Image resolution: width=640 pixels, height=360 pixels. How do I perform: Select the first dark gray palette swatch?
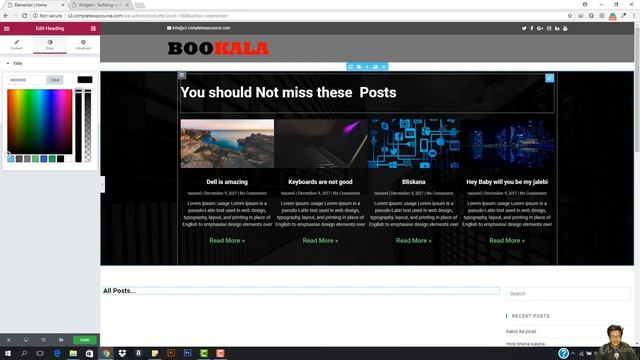(19, 159)
